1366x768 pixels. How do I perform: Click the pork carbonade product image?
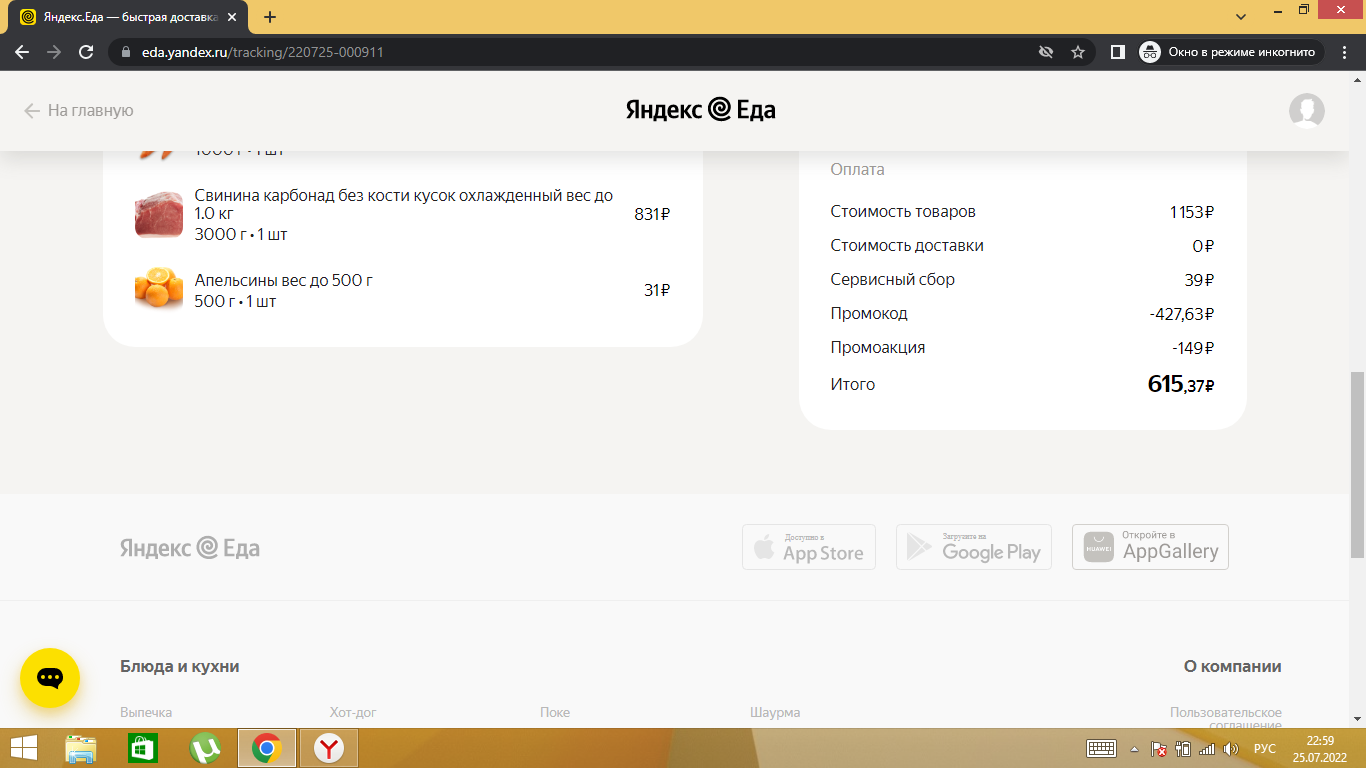[x=159, y=214]
